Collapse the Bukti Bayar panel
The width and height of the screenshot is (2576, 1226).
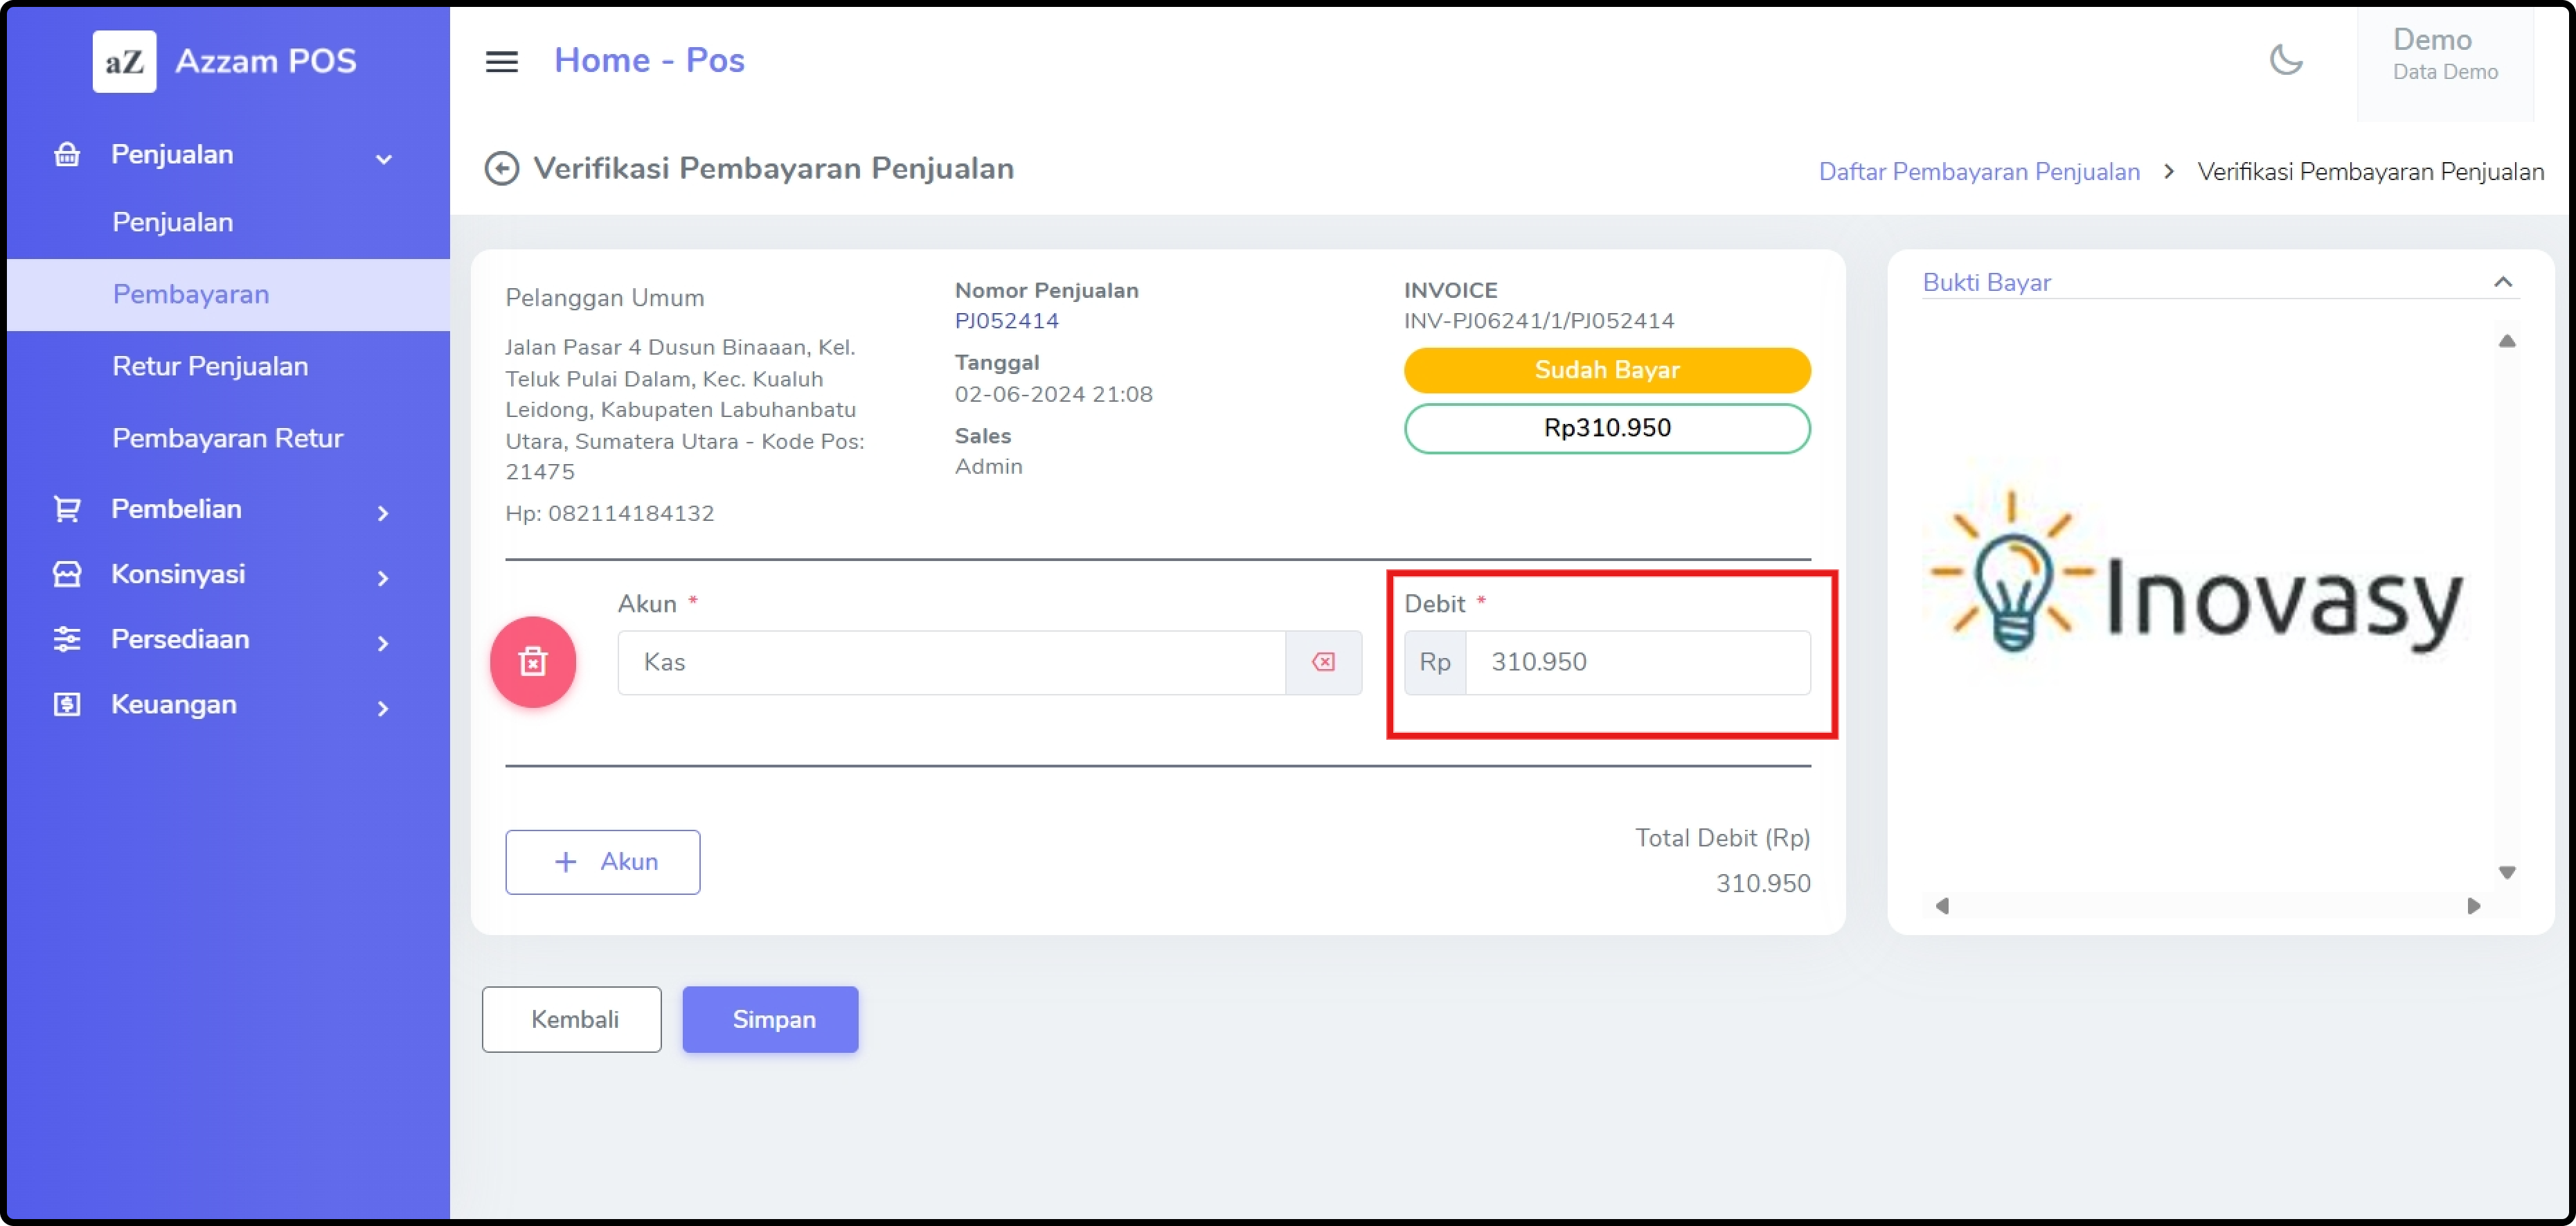2502,282
